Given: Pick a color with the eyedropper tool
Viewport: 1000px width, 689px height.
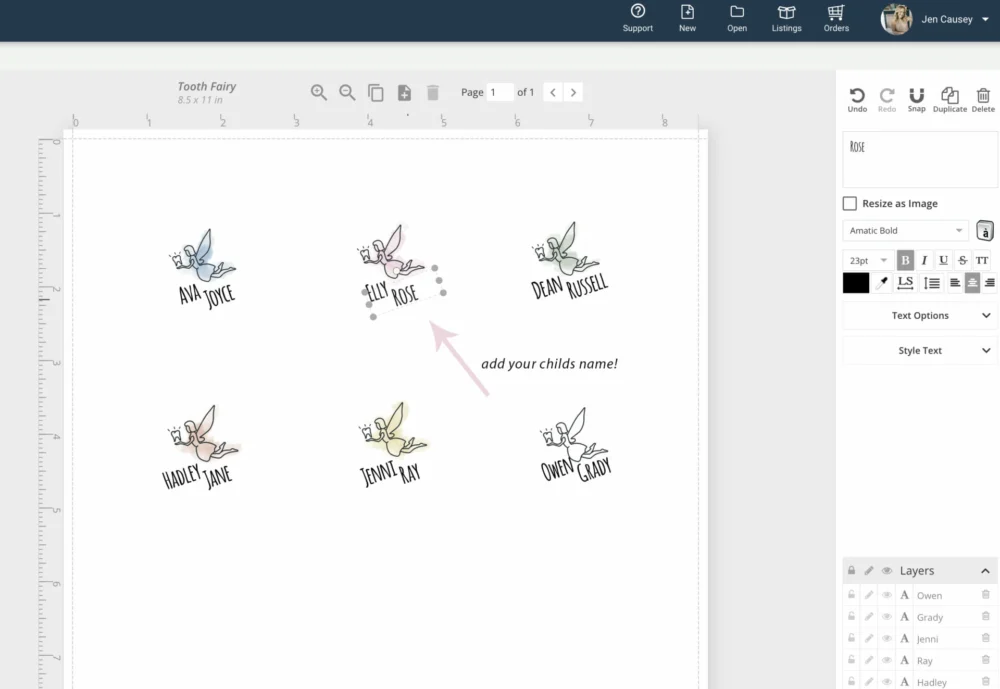Looking at the screenshot, I should pyautogui.click(x=882, y=283).
